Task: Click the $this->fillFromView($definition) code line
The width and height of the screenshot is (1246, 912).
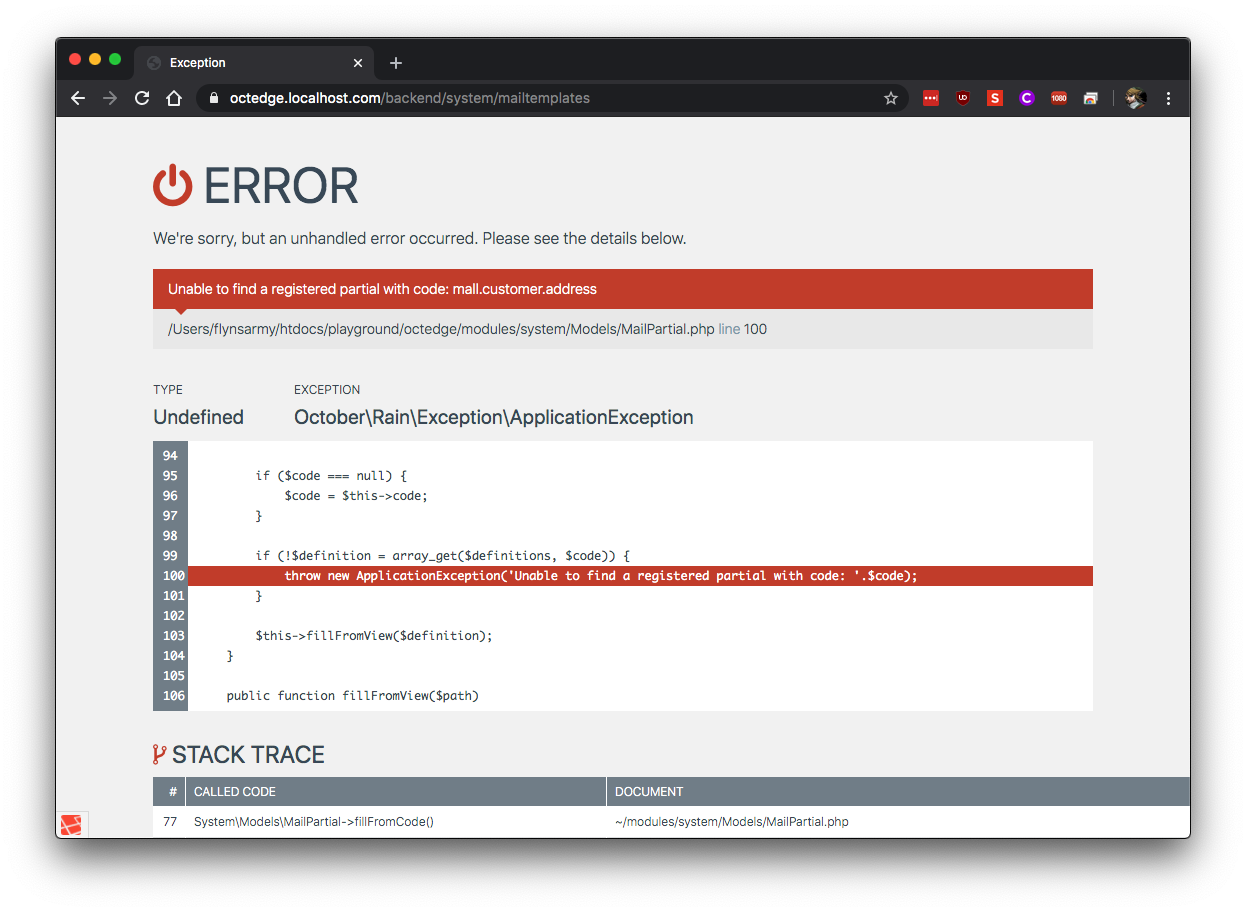Action: (x=374, y=636)
